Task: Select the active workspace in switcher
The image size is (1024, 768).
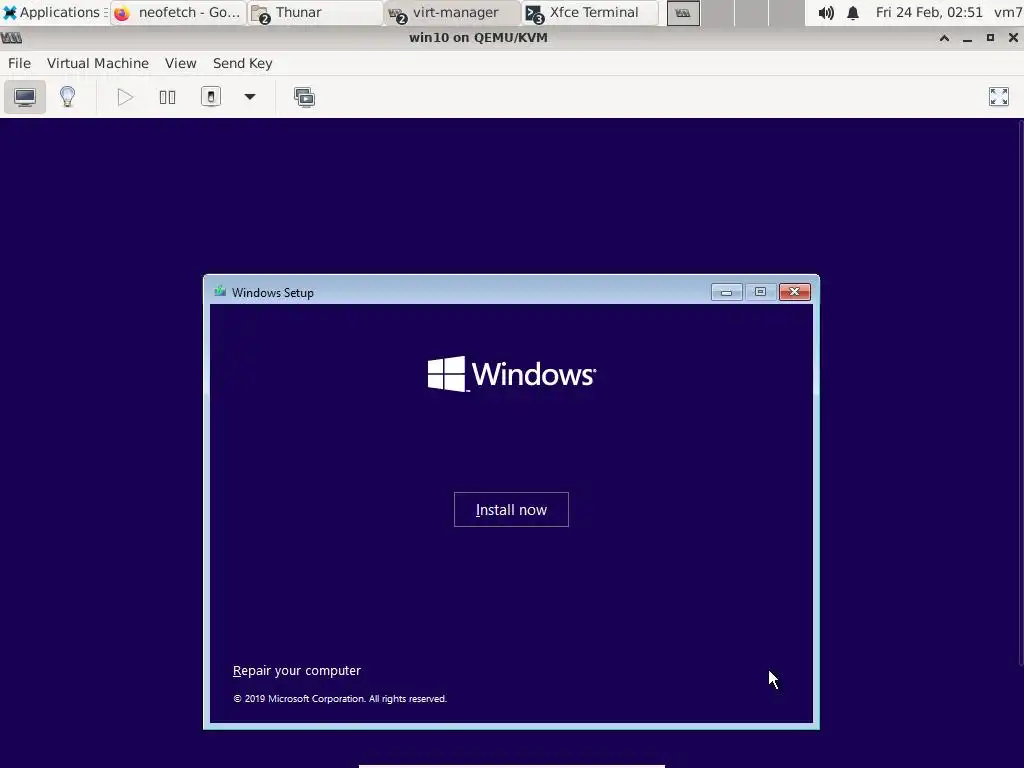Action: pyautogui.click(x=683, y=13)
